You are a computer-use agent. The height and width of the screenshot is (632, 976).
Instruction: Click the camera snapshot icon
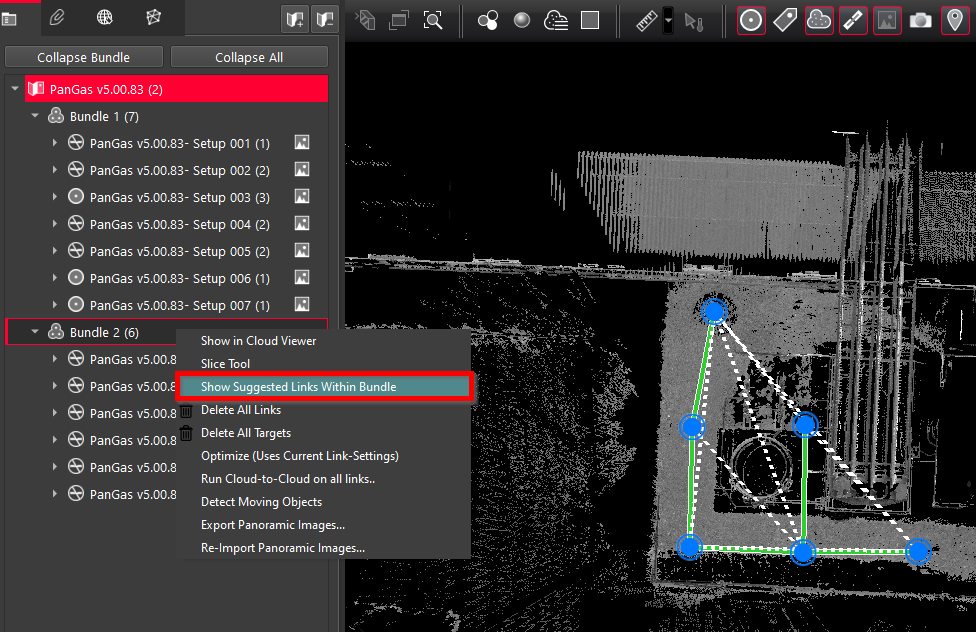tap(920, 20)
